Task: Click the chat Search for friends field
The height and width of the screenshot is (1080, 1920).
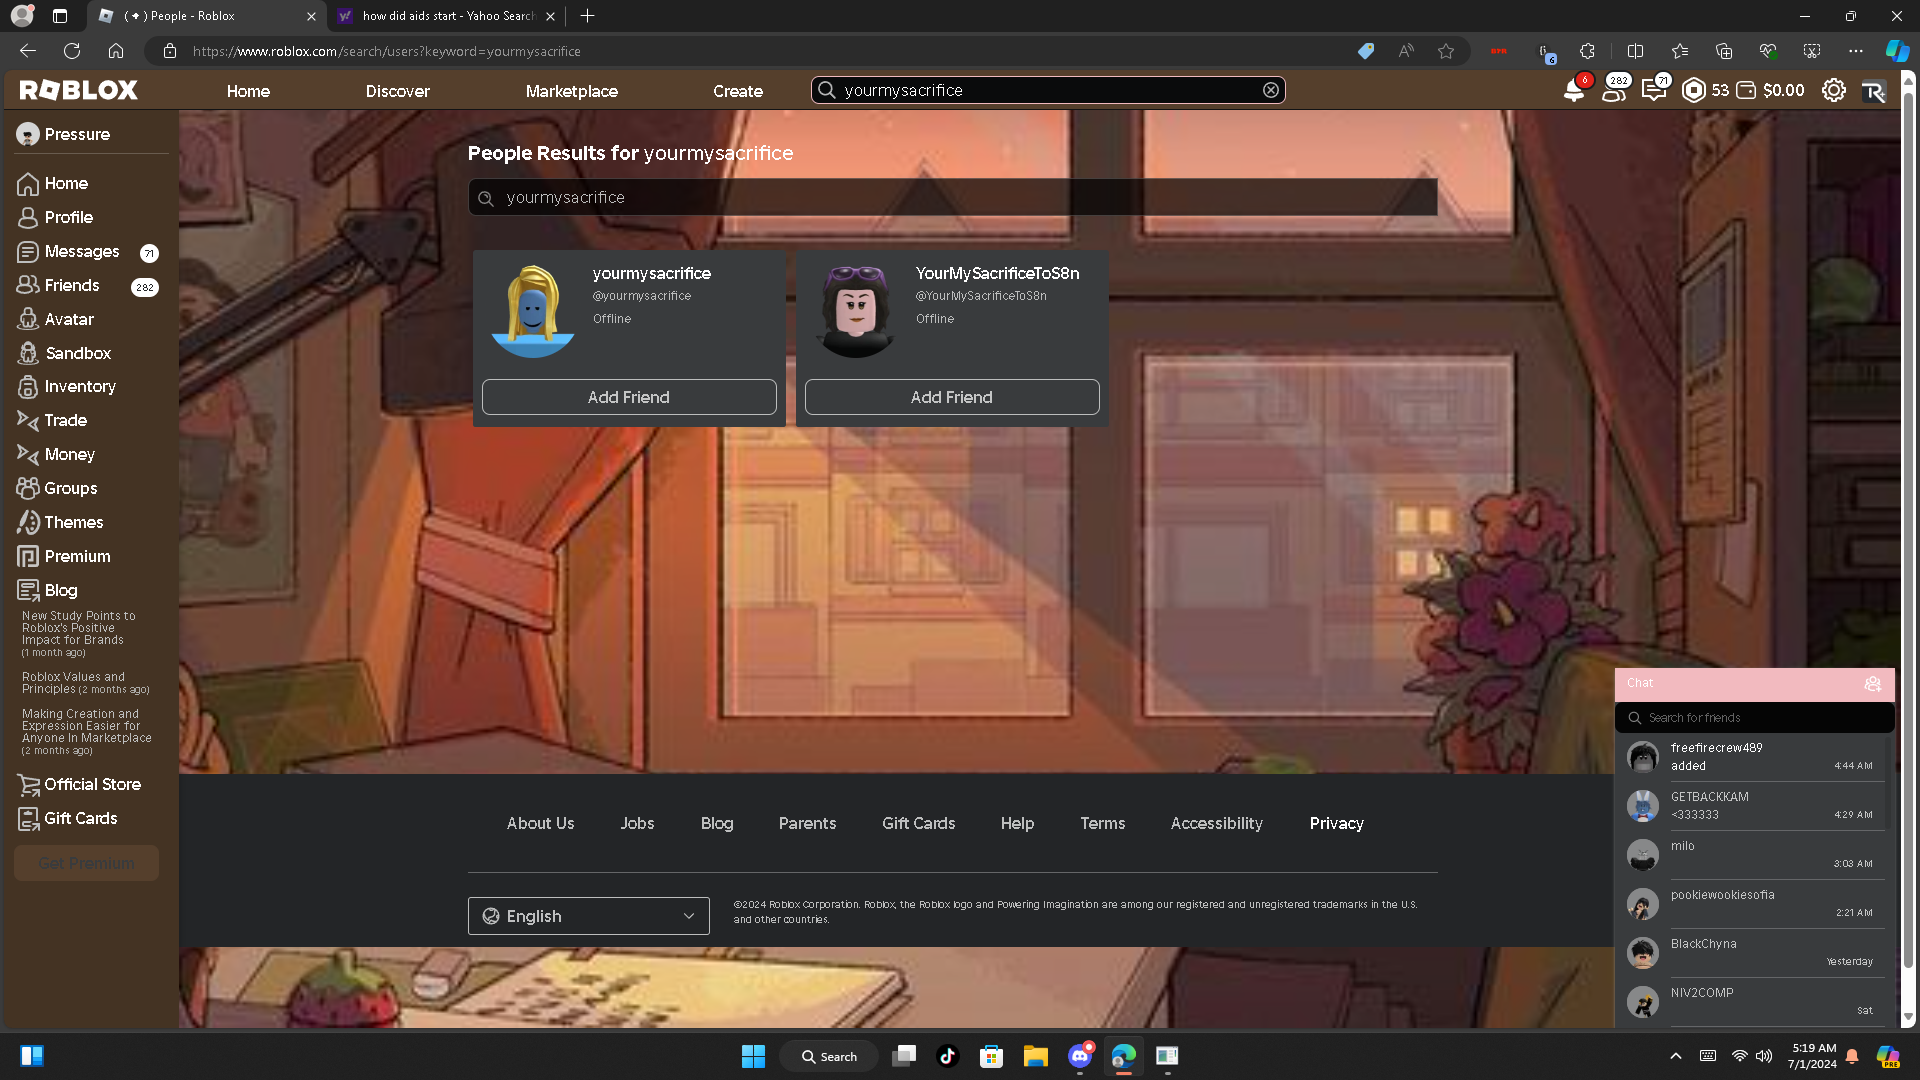Action: pos(1755,718)
